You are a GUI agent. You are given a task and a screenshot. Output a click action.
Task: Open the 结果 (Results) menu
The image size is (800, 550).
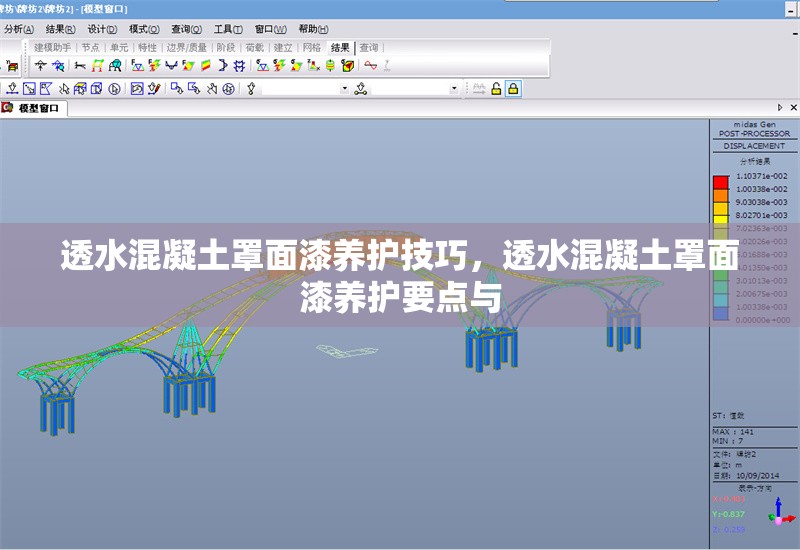60,29
